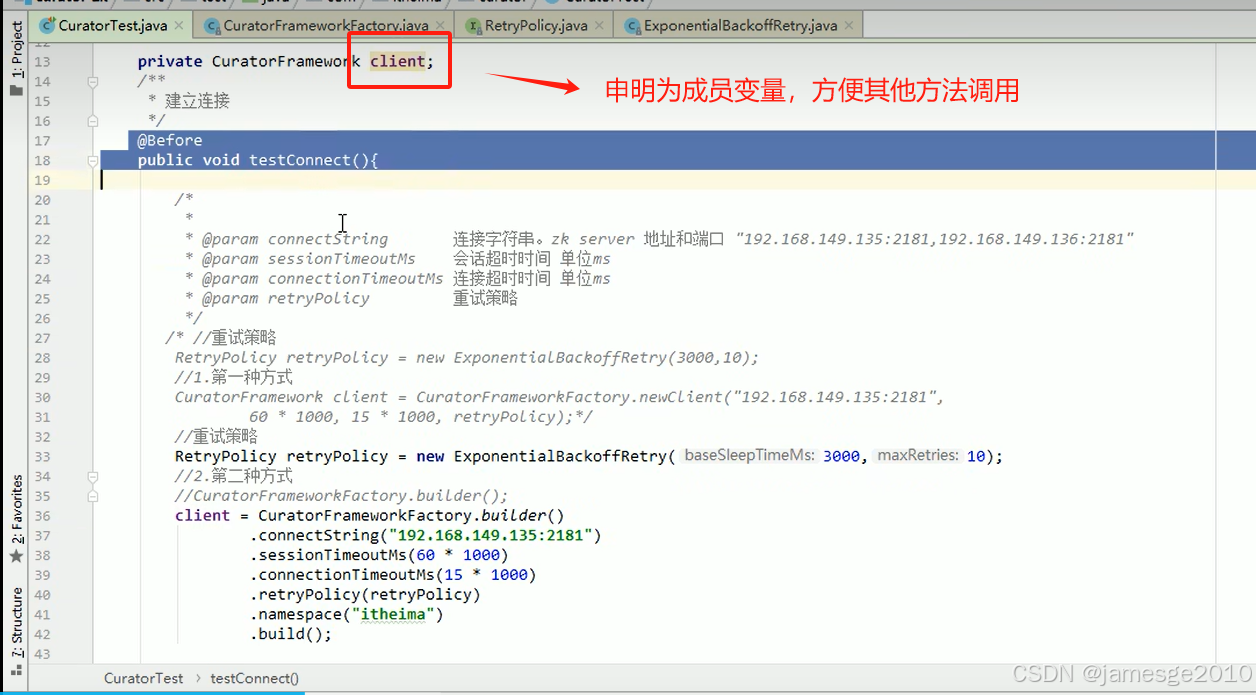This screenshot has width=1256, height=695.
Task: Click the comment //2.第二种方式 on line 34
Action: [x=234, y=476]
